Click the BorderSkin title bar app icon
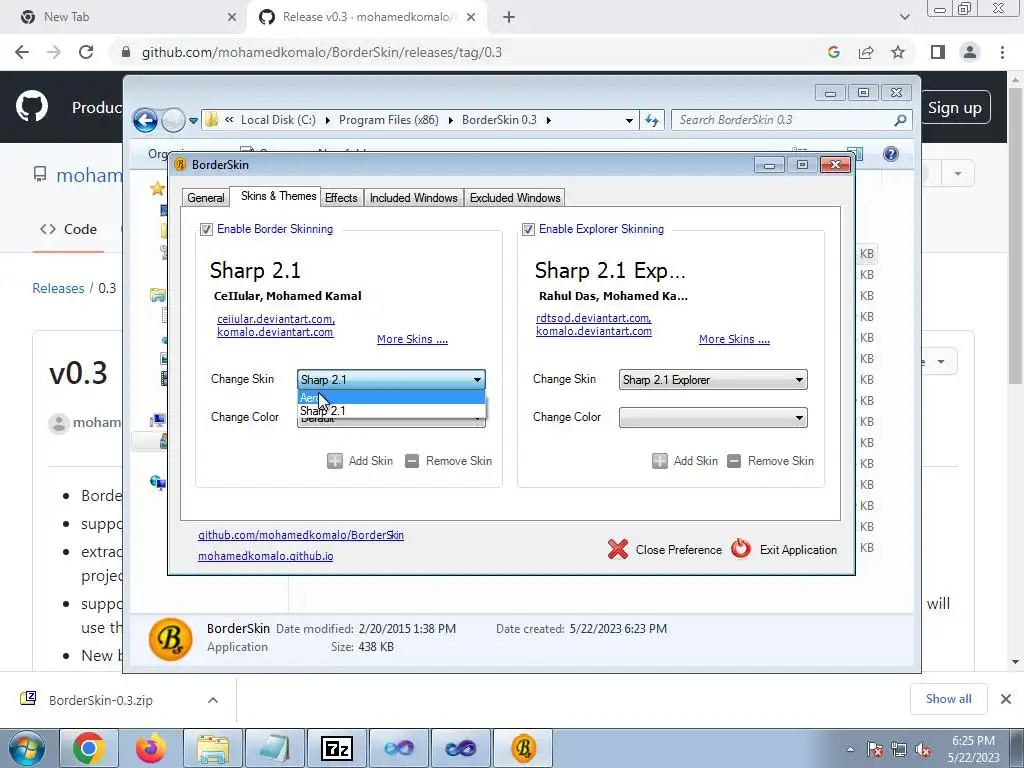 180,165
